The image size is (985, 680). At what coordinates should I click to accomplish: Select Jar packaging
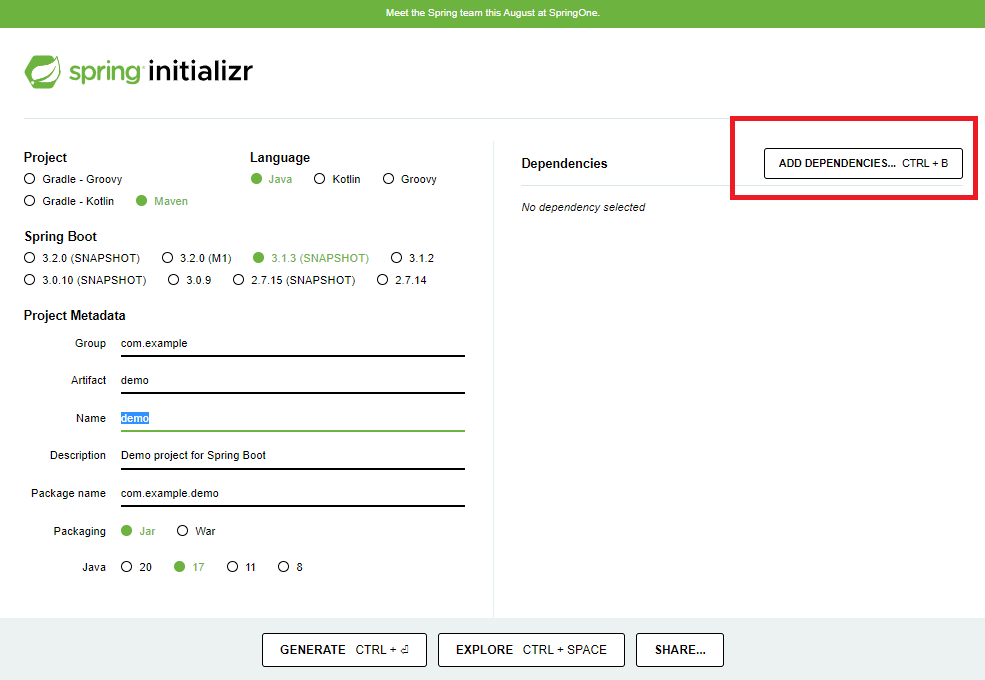138,531
